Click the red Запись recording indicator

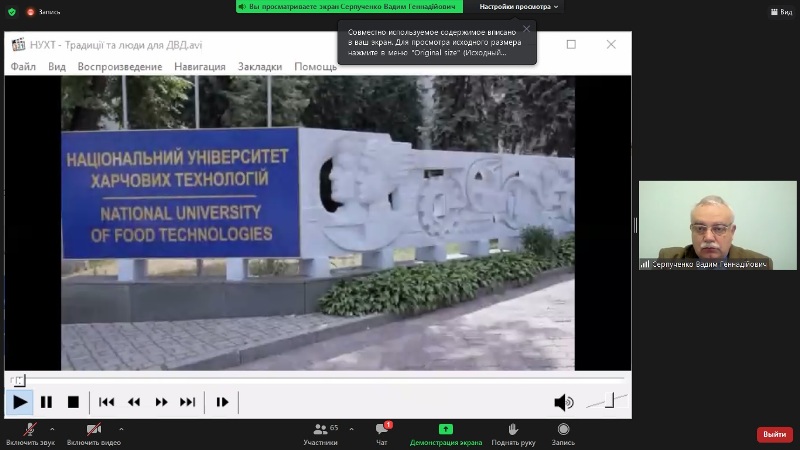pos(44,12)
